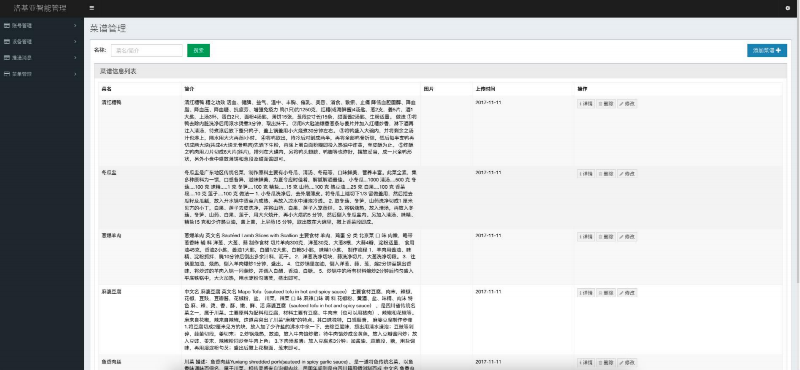Edit the 鱼香肉丝 row with 修改
Viewport: 800px width, 370px height.
627,362
